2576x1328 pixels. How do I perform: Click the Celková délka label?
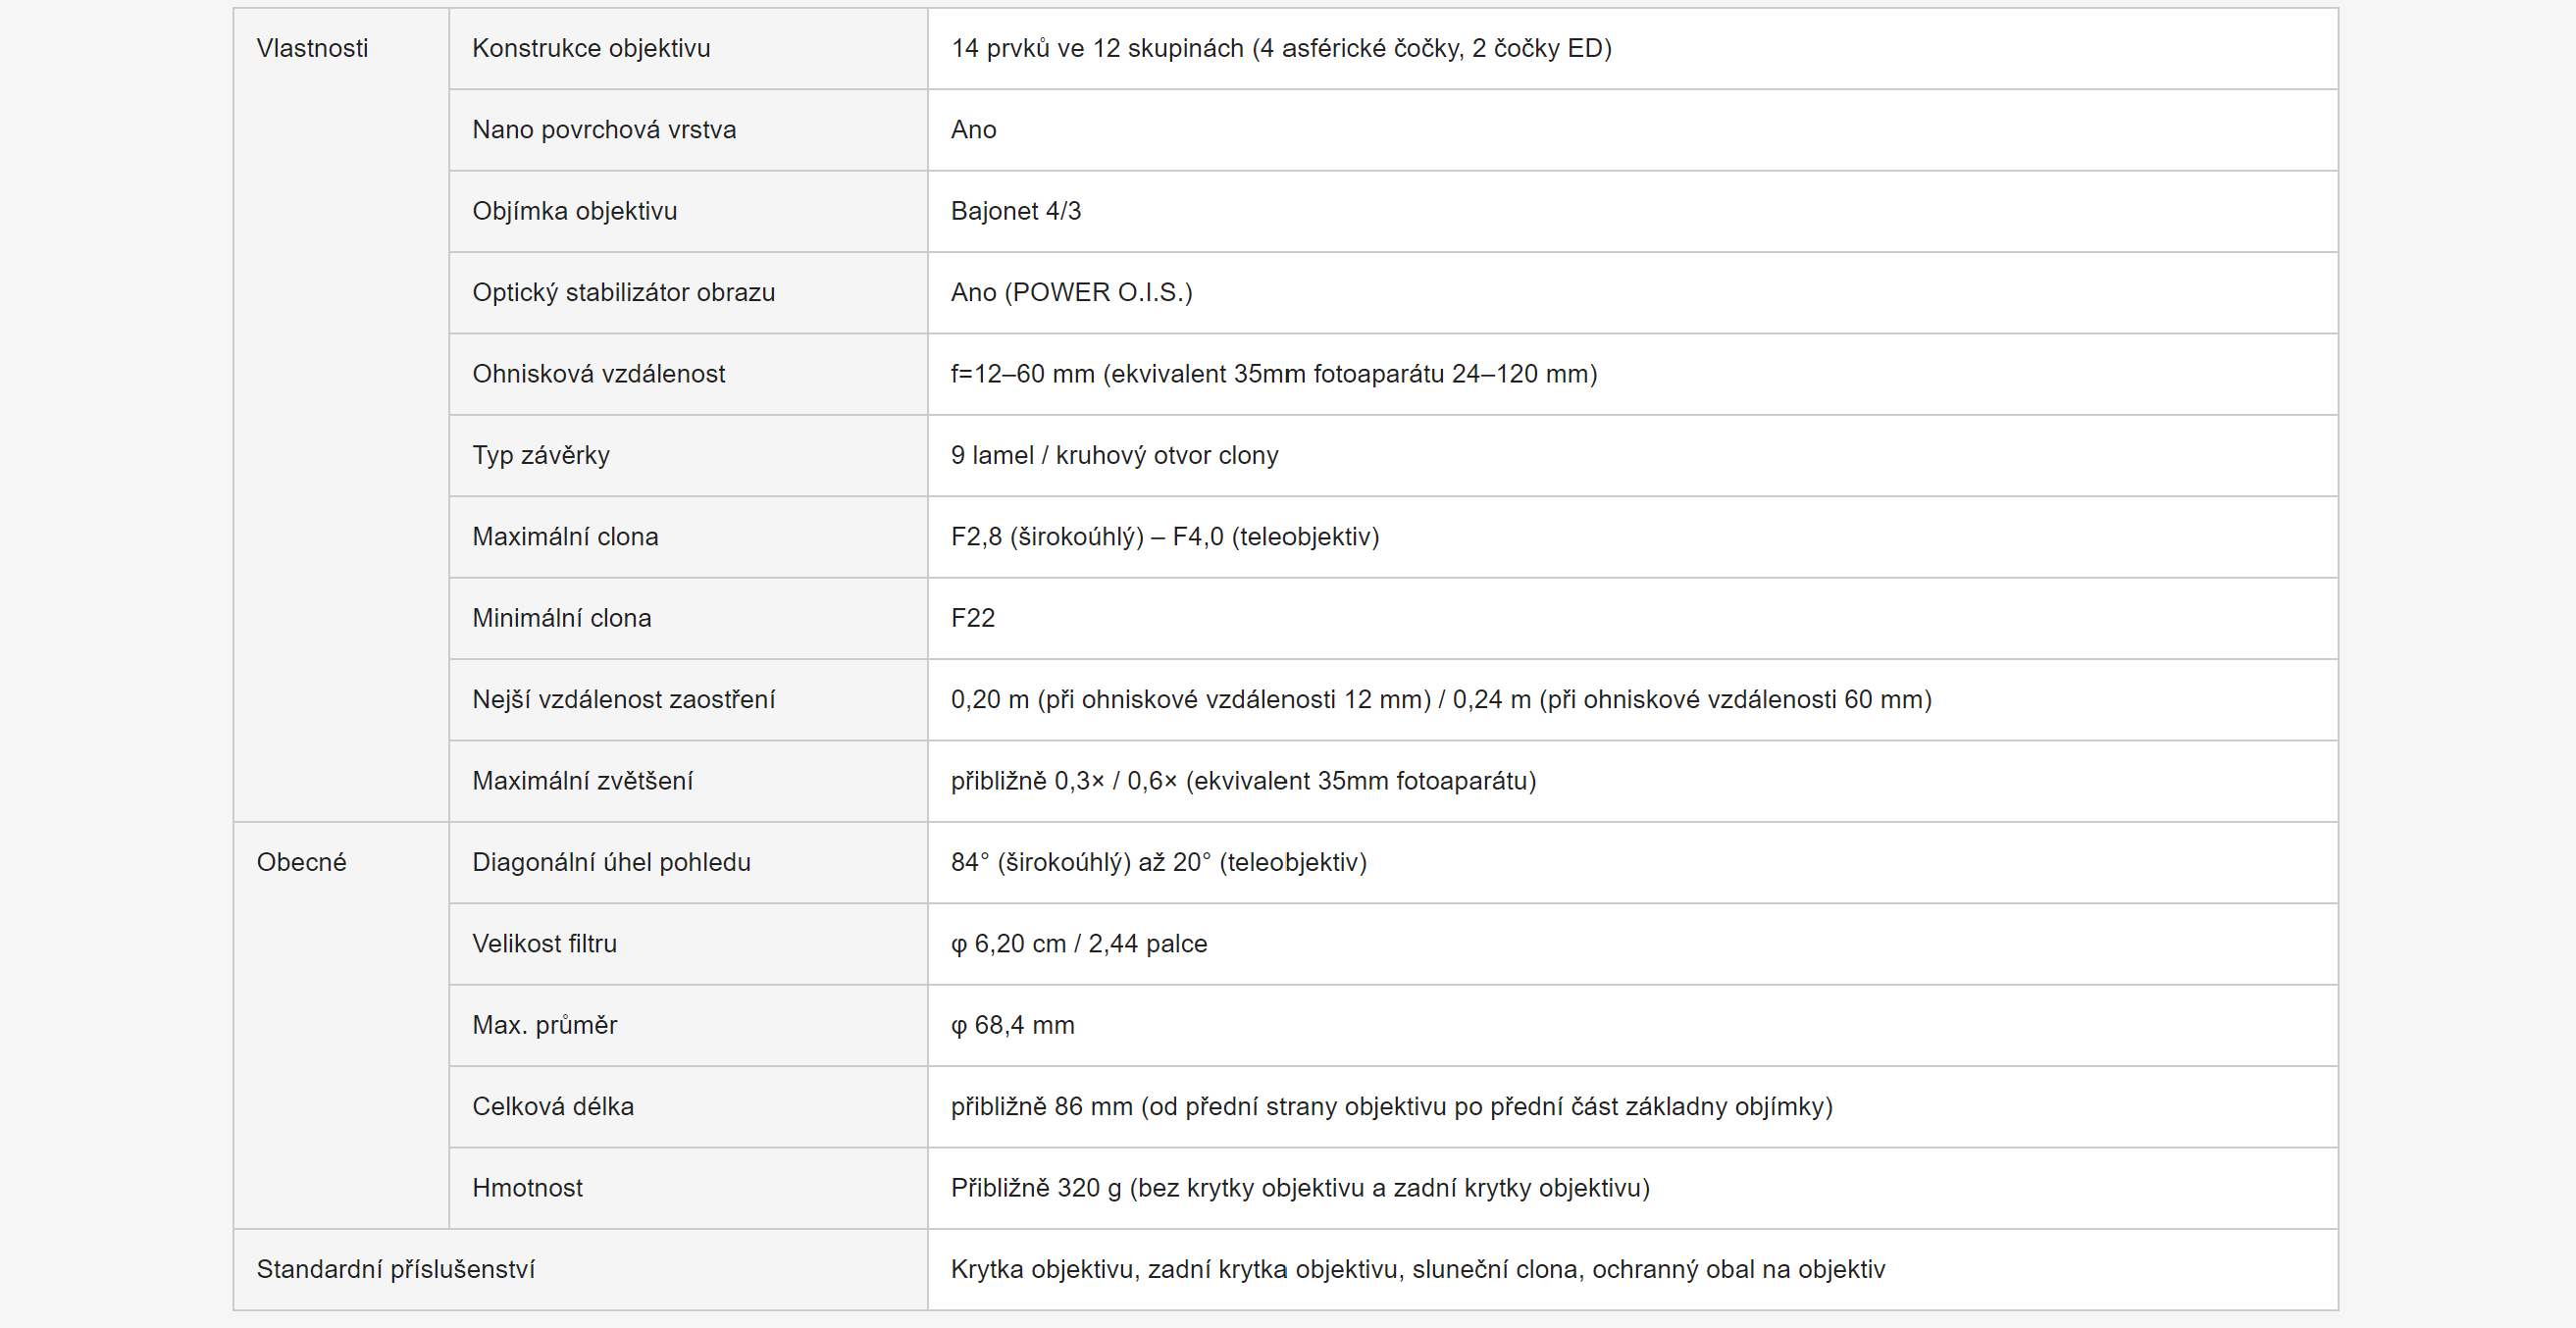pos(553,1106)
